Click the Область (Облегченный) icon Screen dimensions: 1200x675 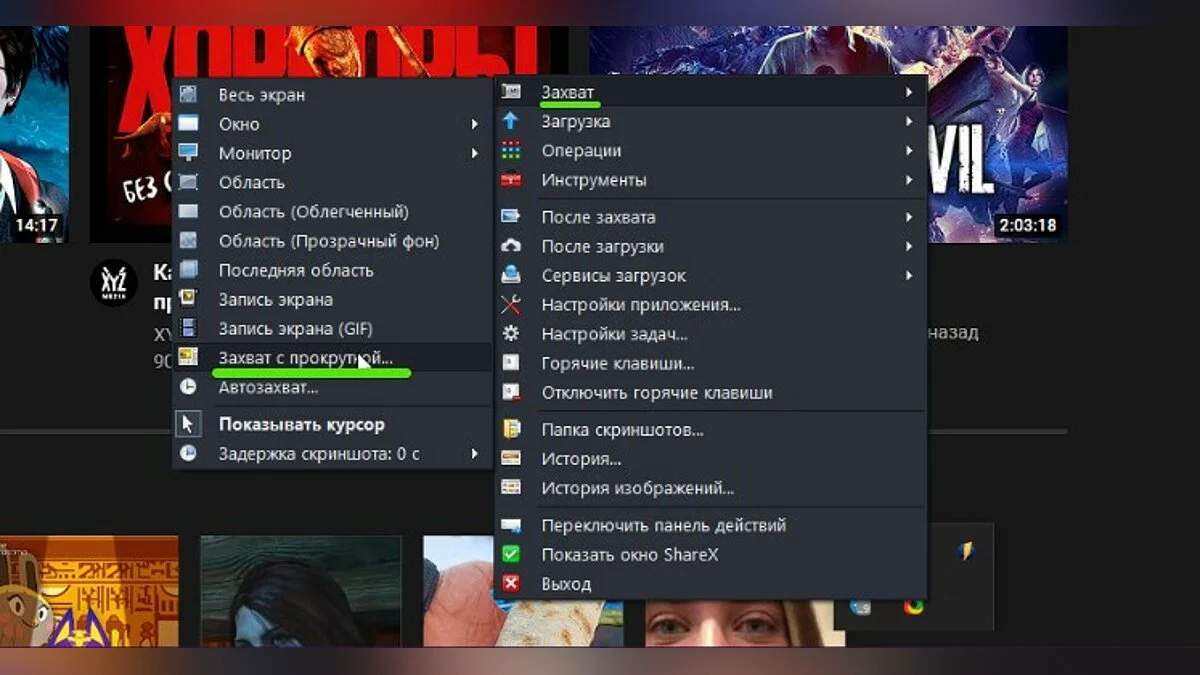[188, 212]
